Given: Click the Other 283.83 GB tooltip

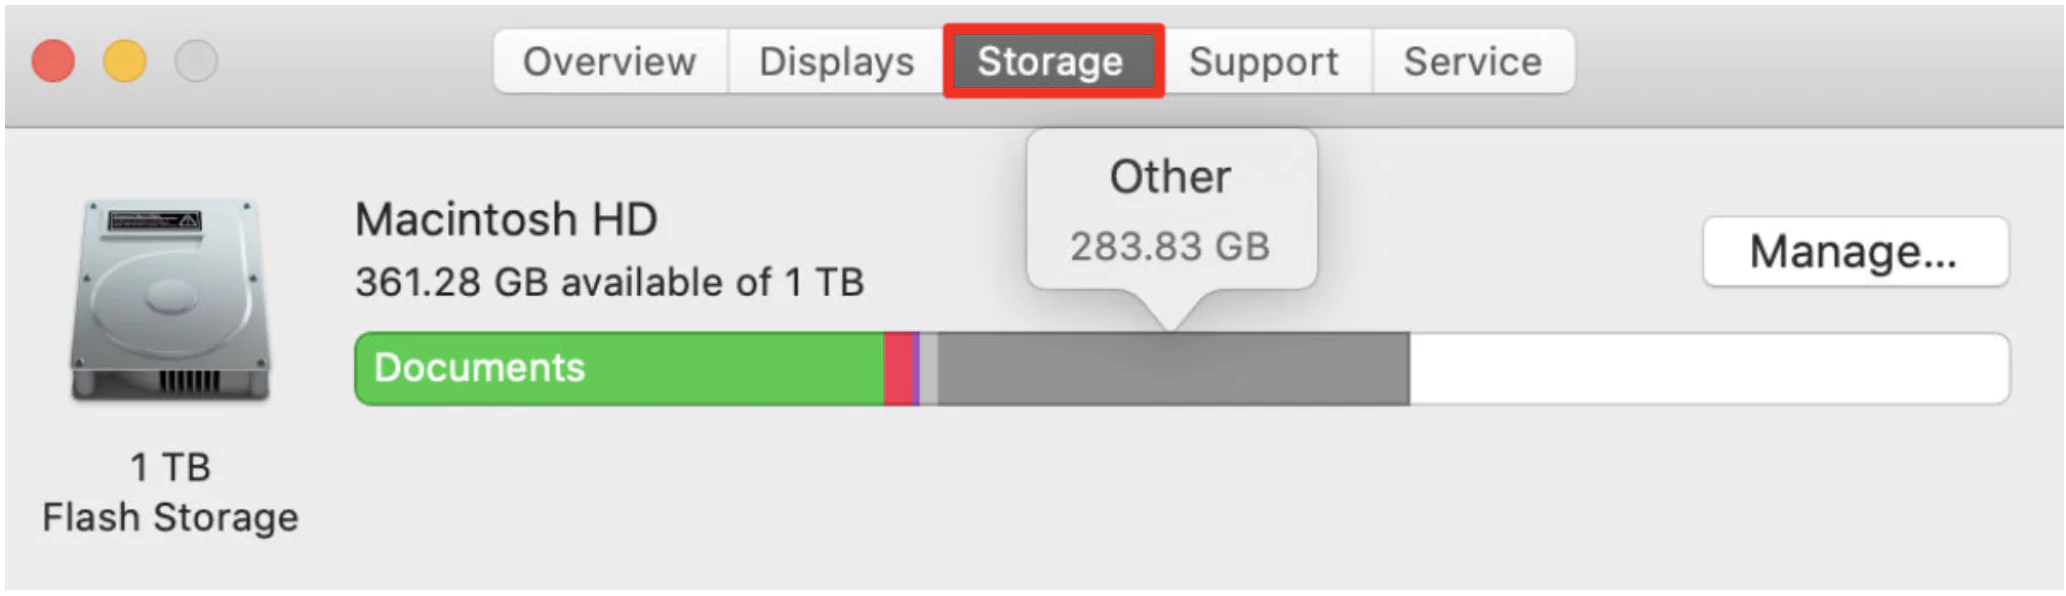Looking at the screenshot, I should pyautogui.click(x=1171, y=210).
